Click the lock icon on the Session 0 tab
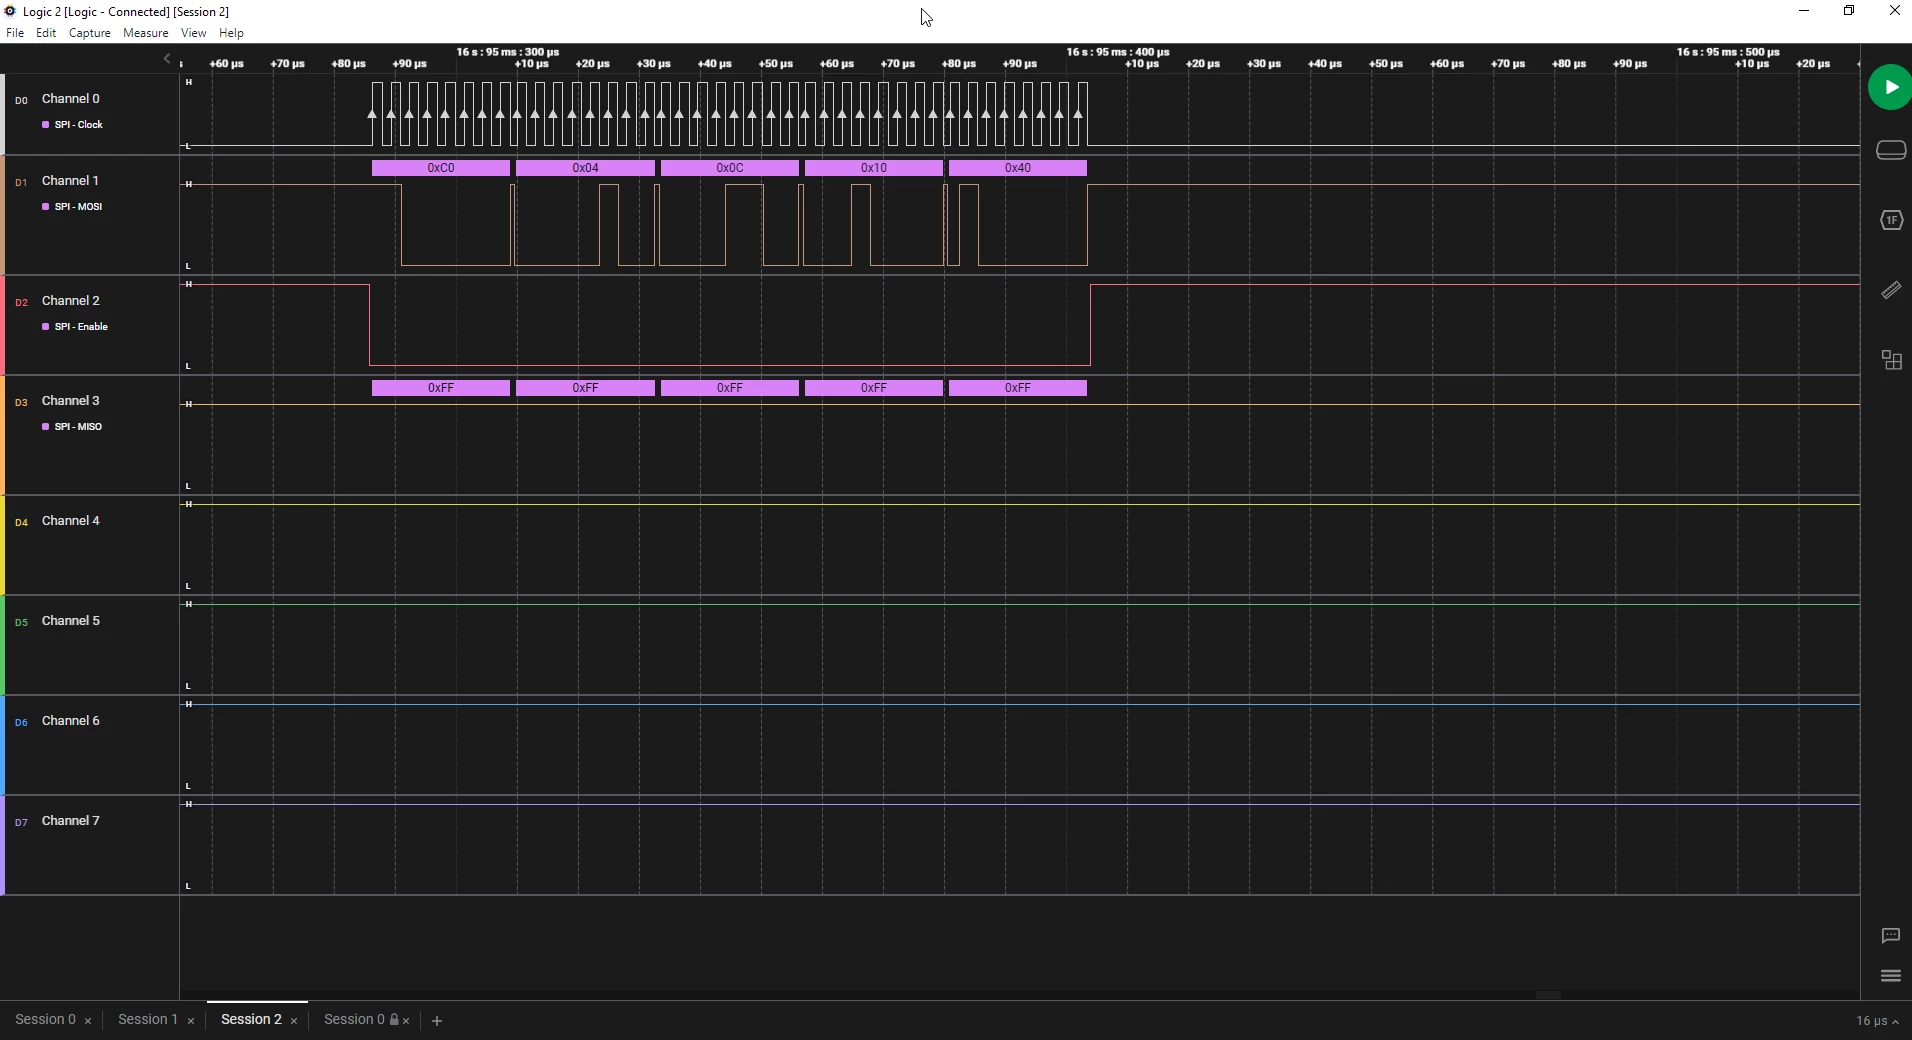Viewport: 1912px width, 1040px height. click(395, 1020)
